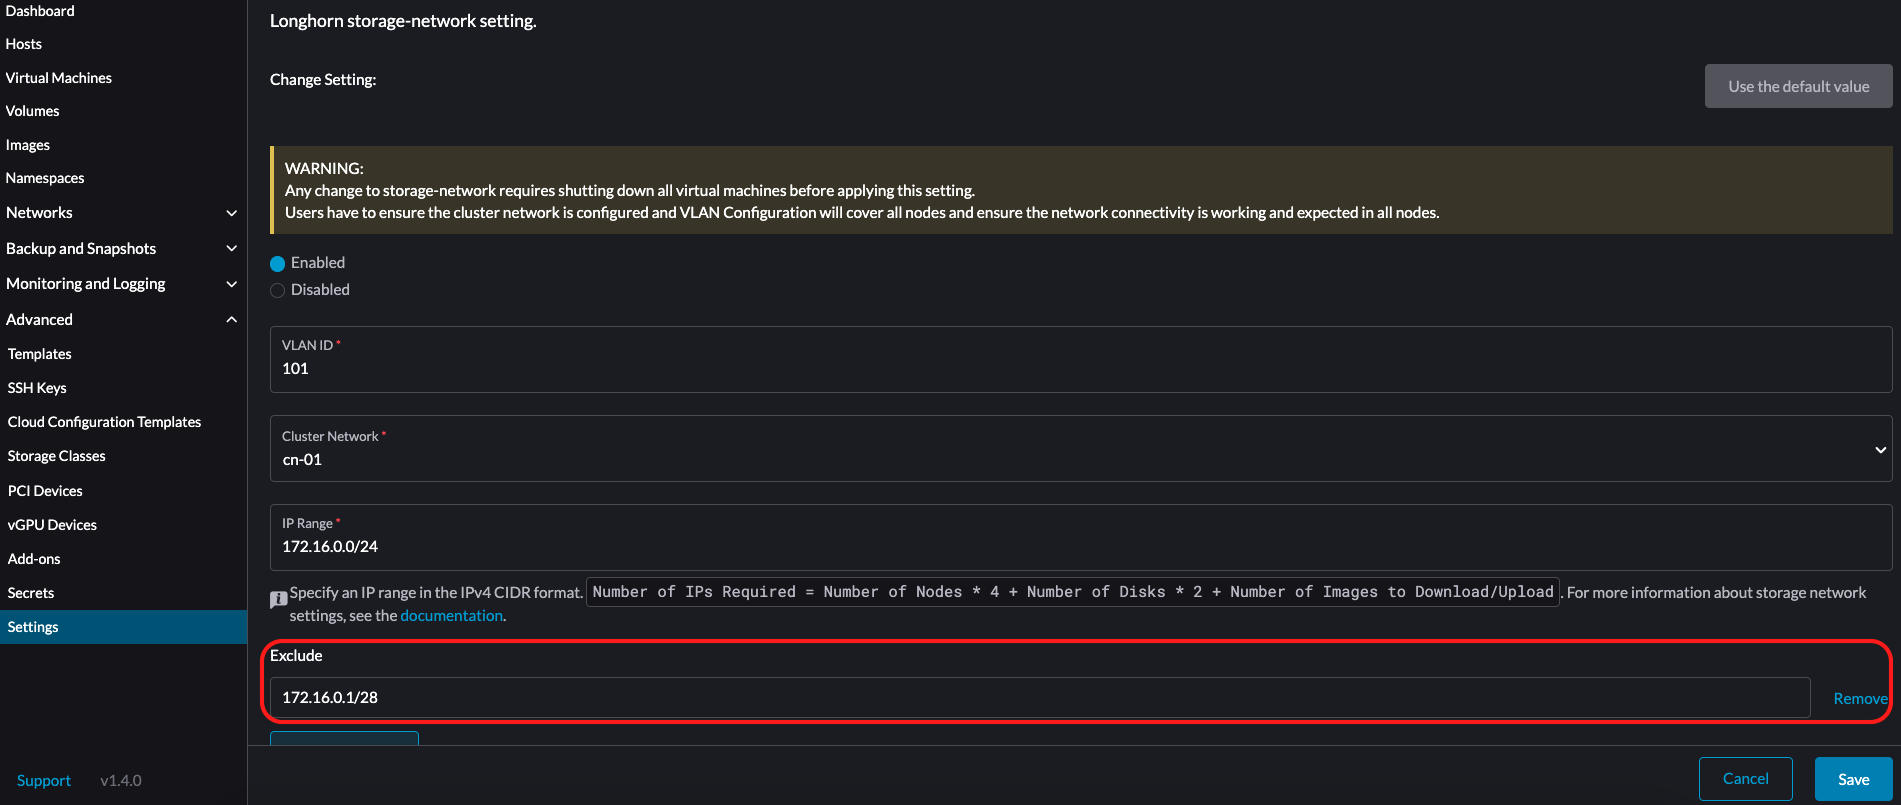Viewport: 1901px width, 805px height.
Task: Navigate to Add-ons page
Action: [34, 559]
